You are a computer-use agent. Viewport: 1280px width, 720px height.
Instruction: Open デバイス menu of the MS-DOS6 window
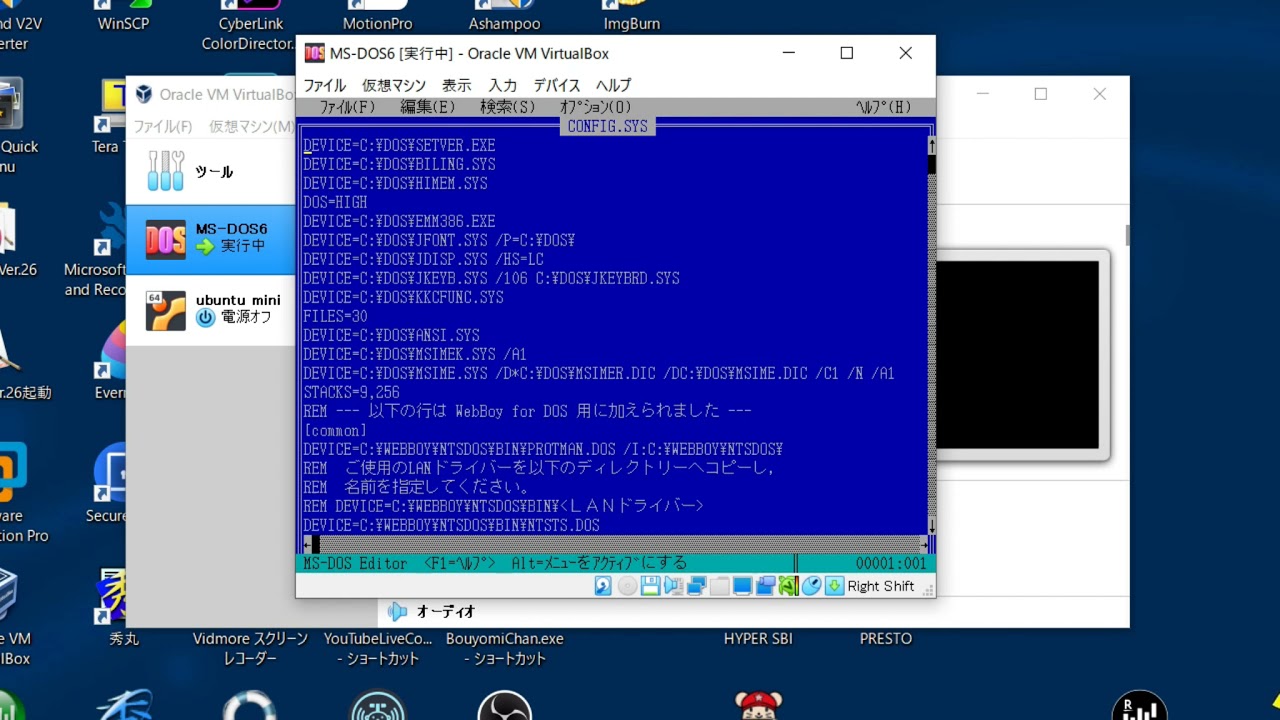pyautogui.click(x=556, y=85)
